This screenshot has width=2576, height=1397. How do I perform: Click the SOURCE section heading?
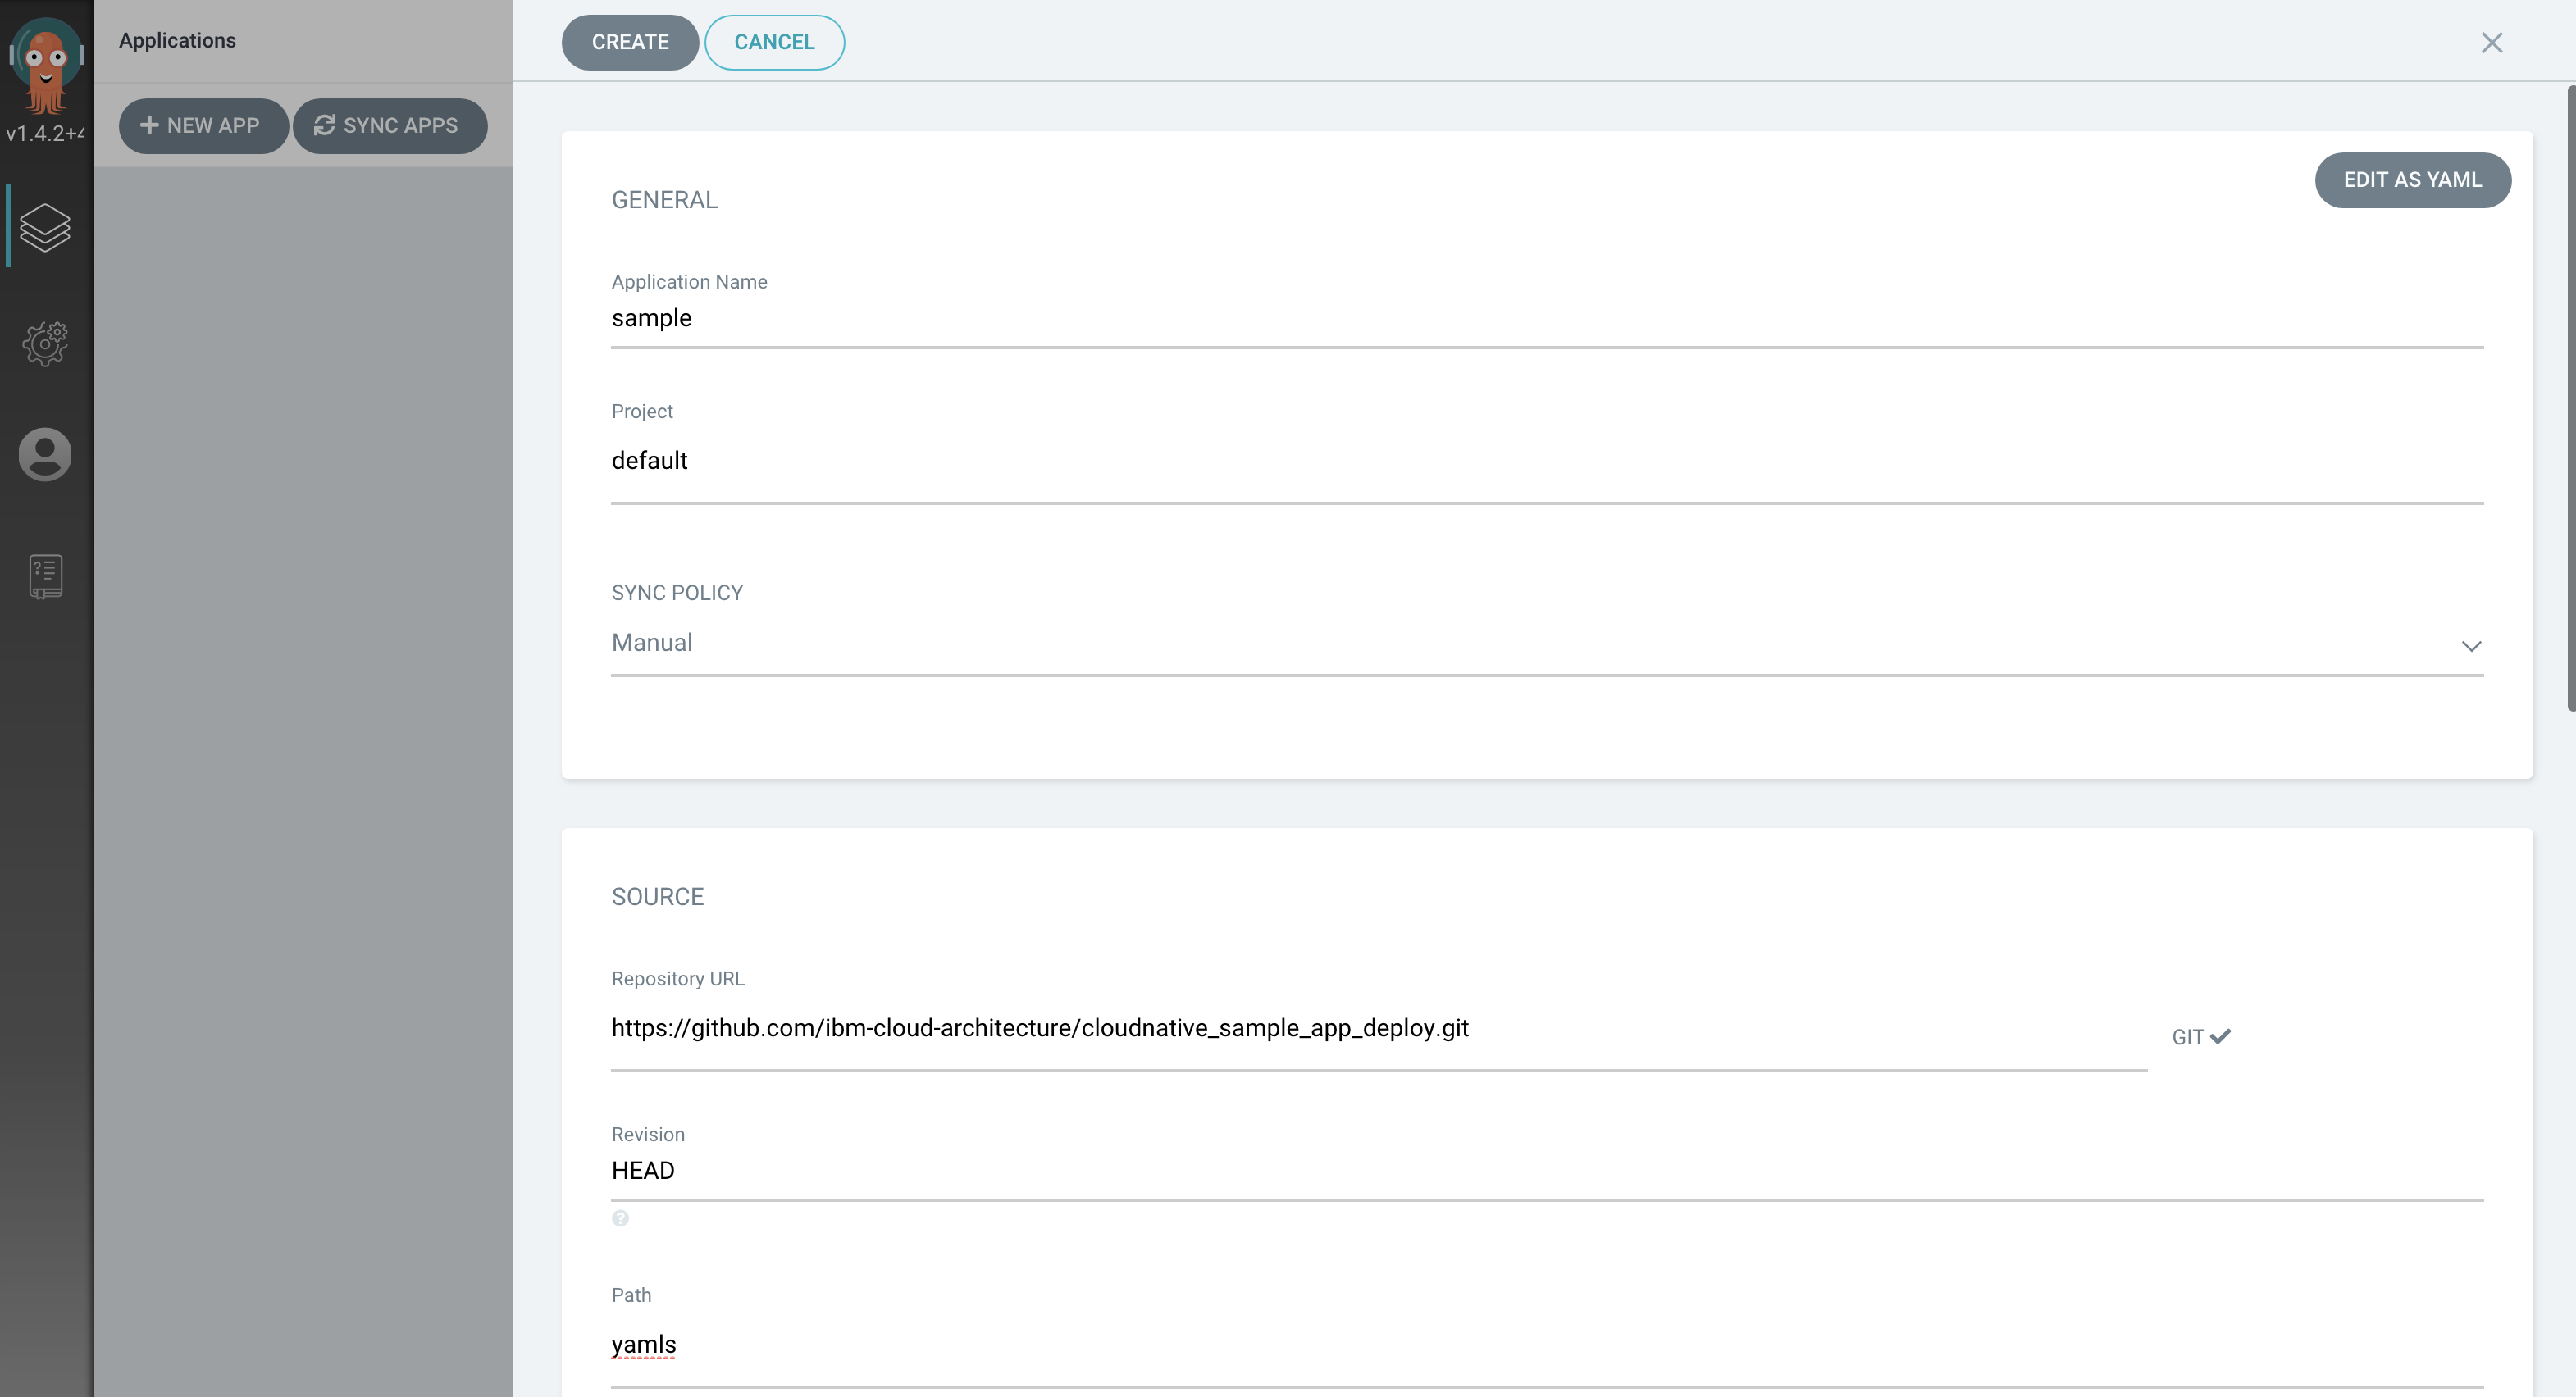(657, 897)
